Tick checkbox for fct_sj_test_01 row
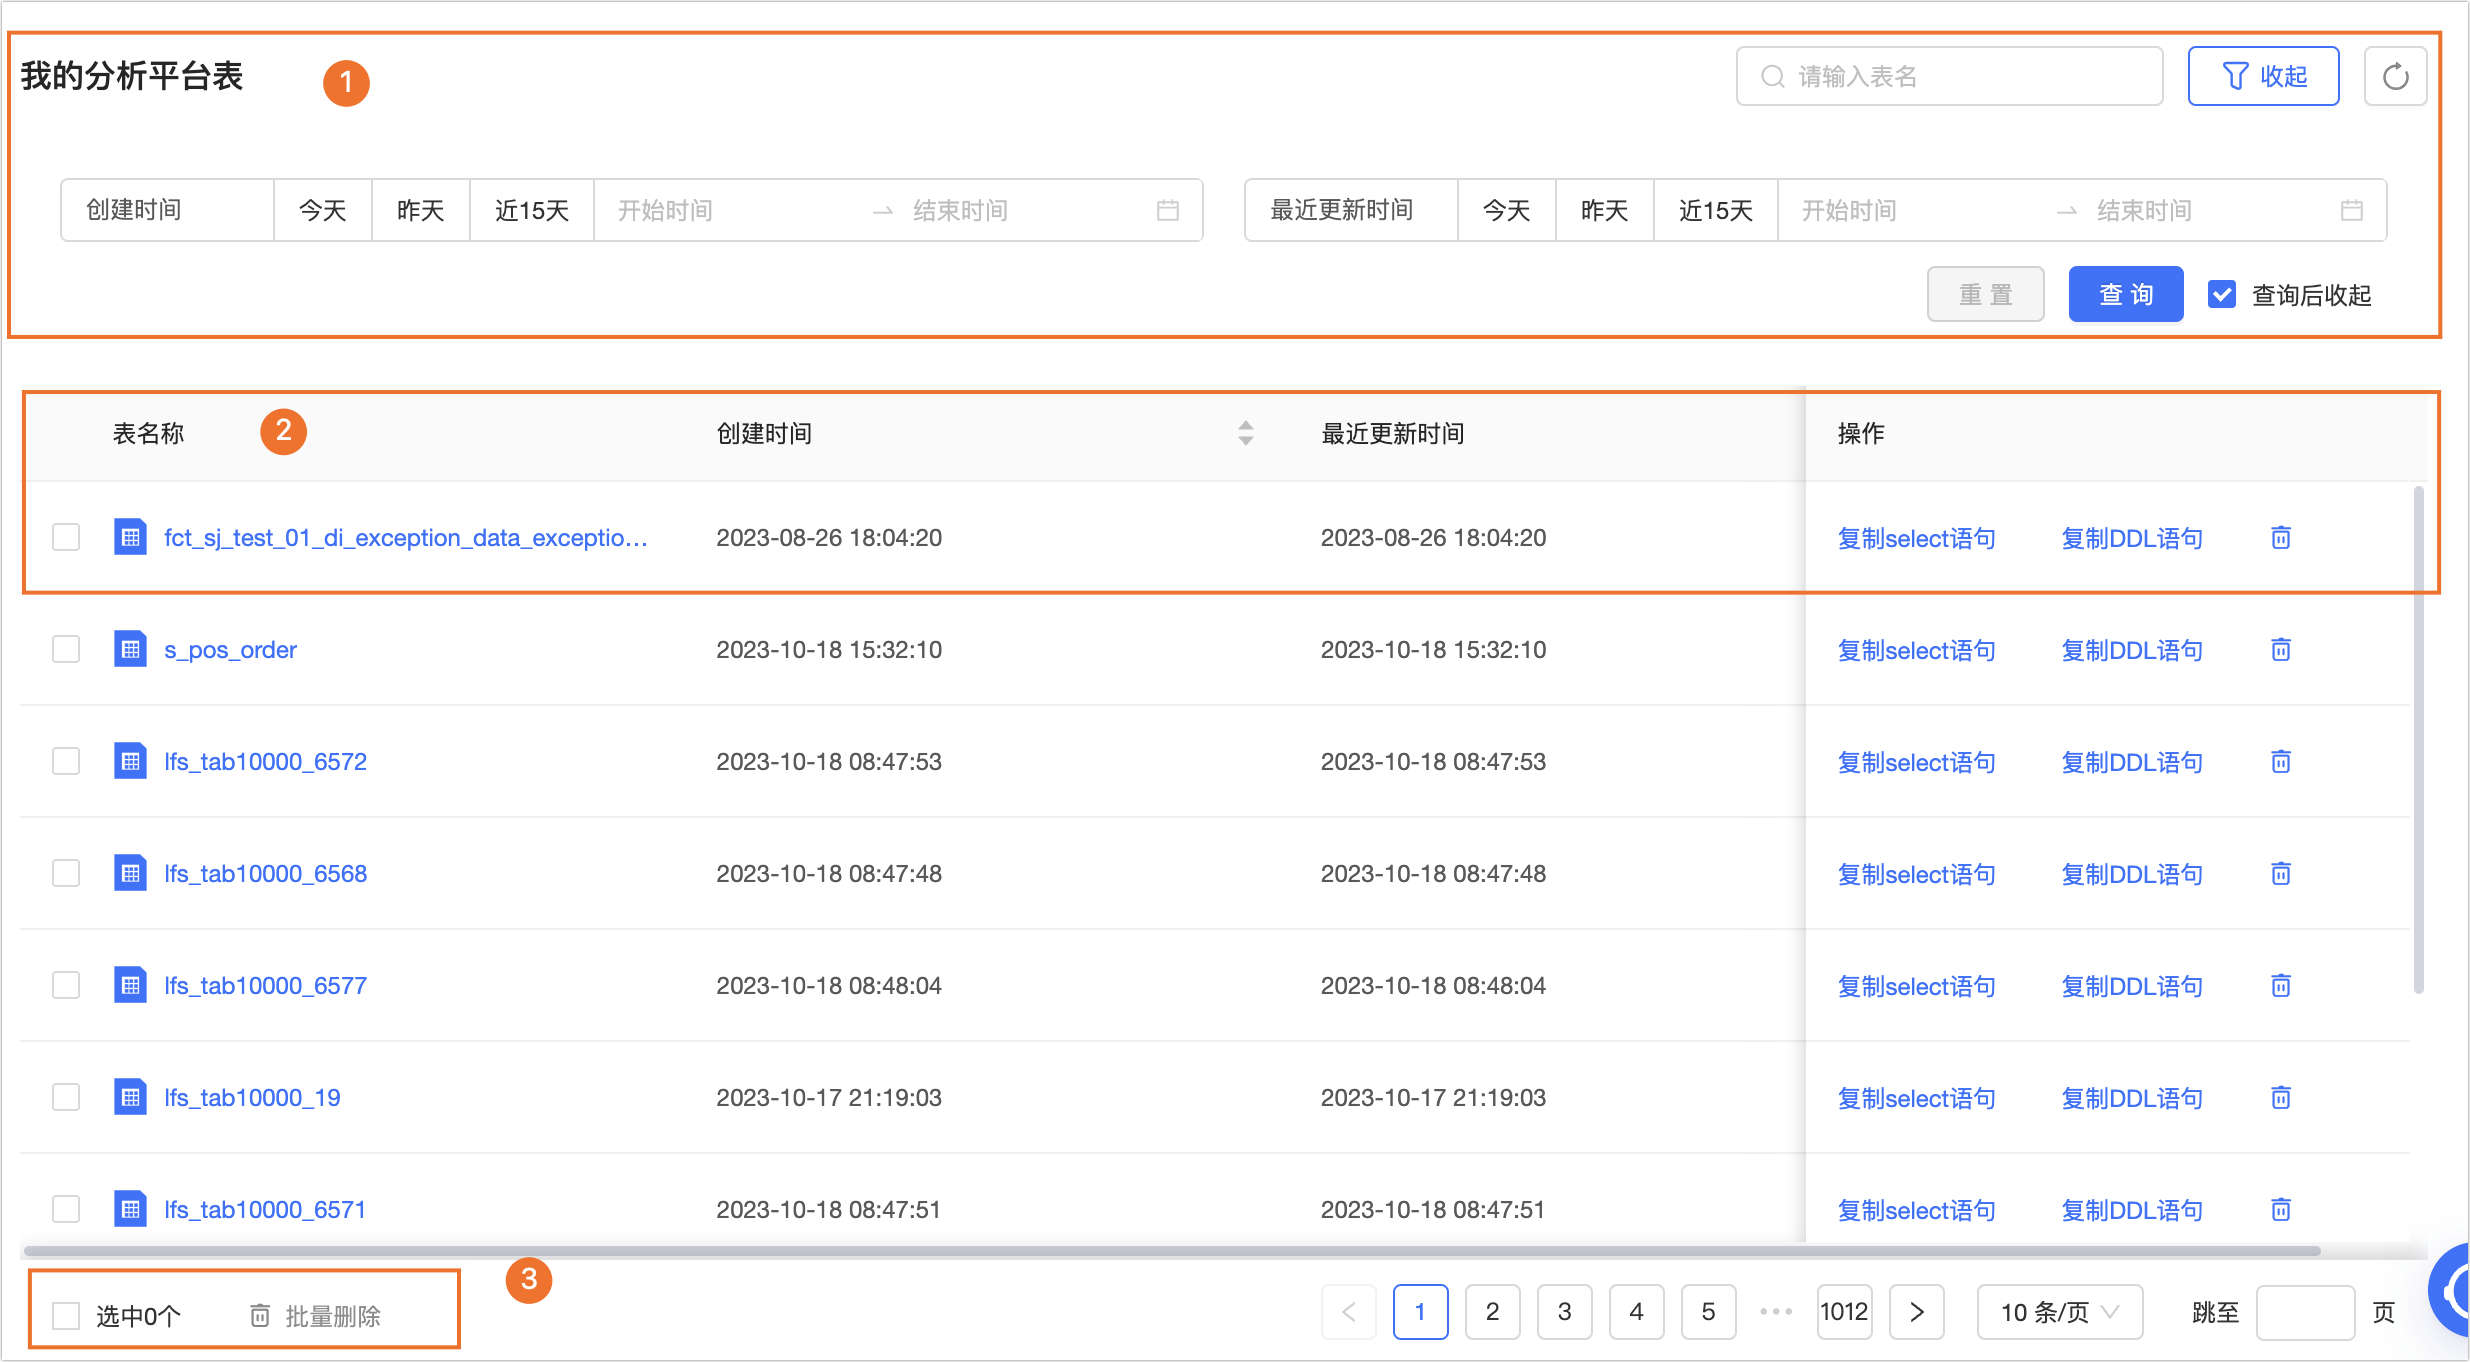2470x1362 pixels. (66, 538)
